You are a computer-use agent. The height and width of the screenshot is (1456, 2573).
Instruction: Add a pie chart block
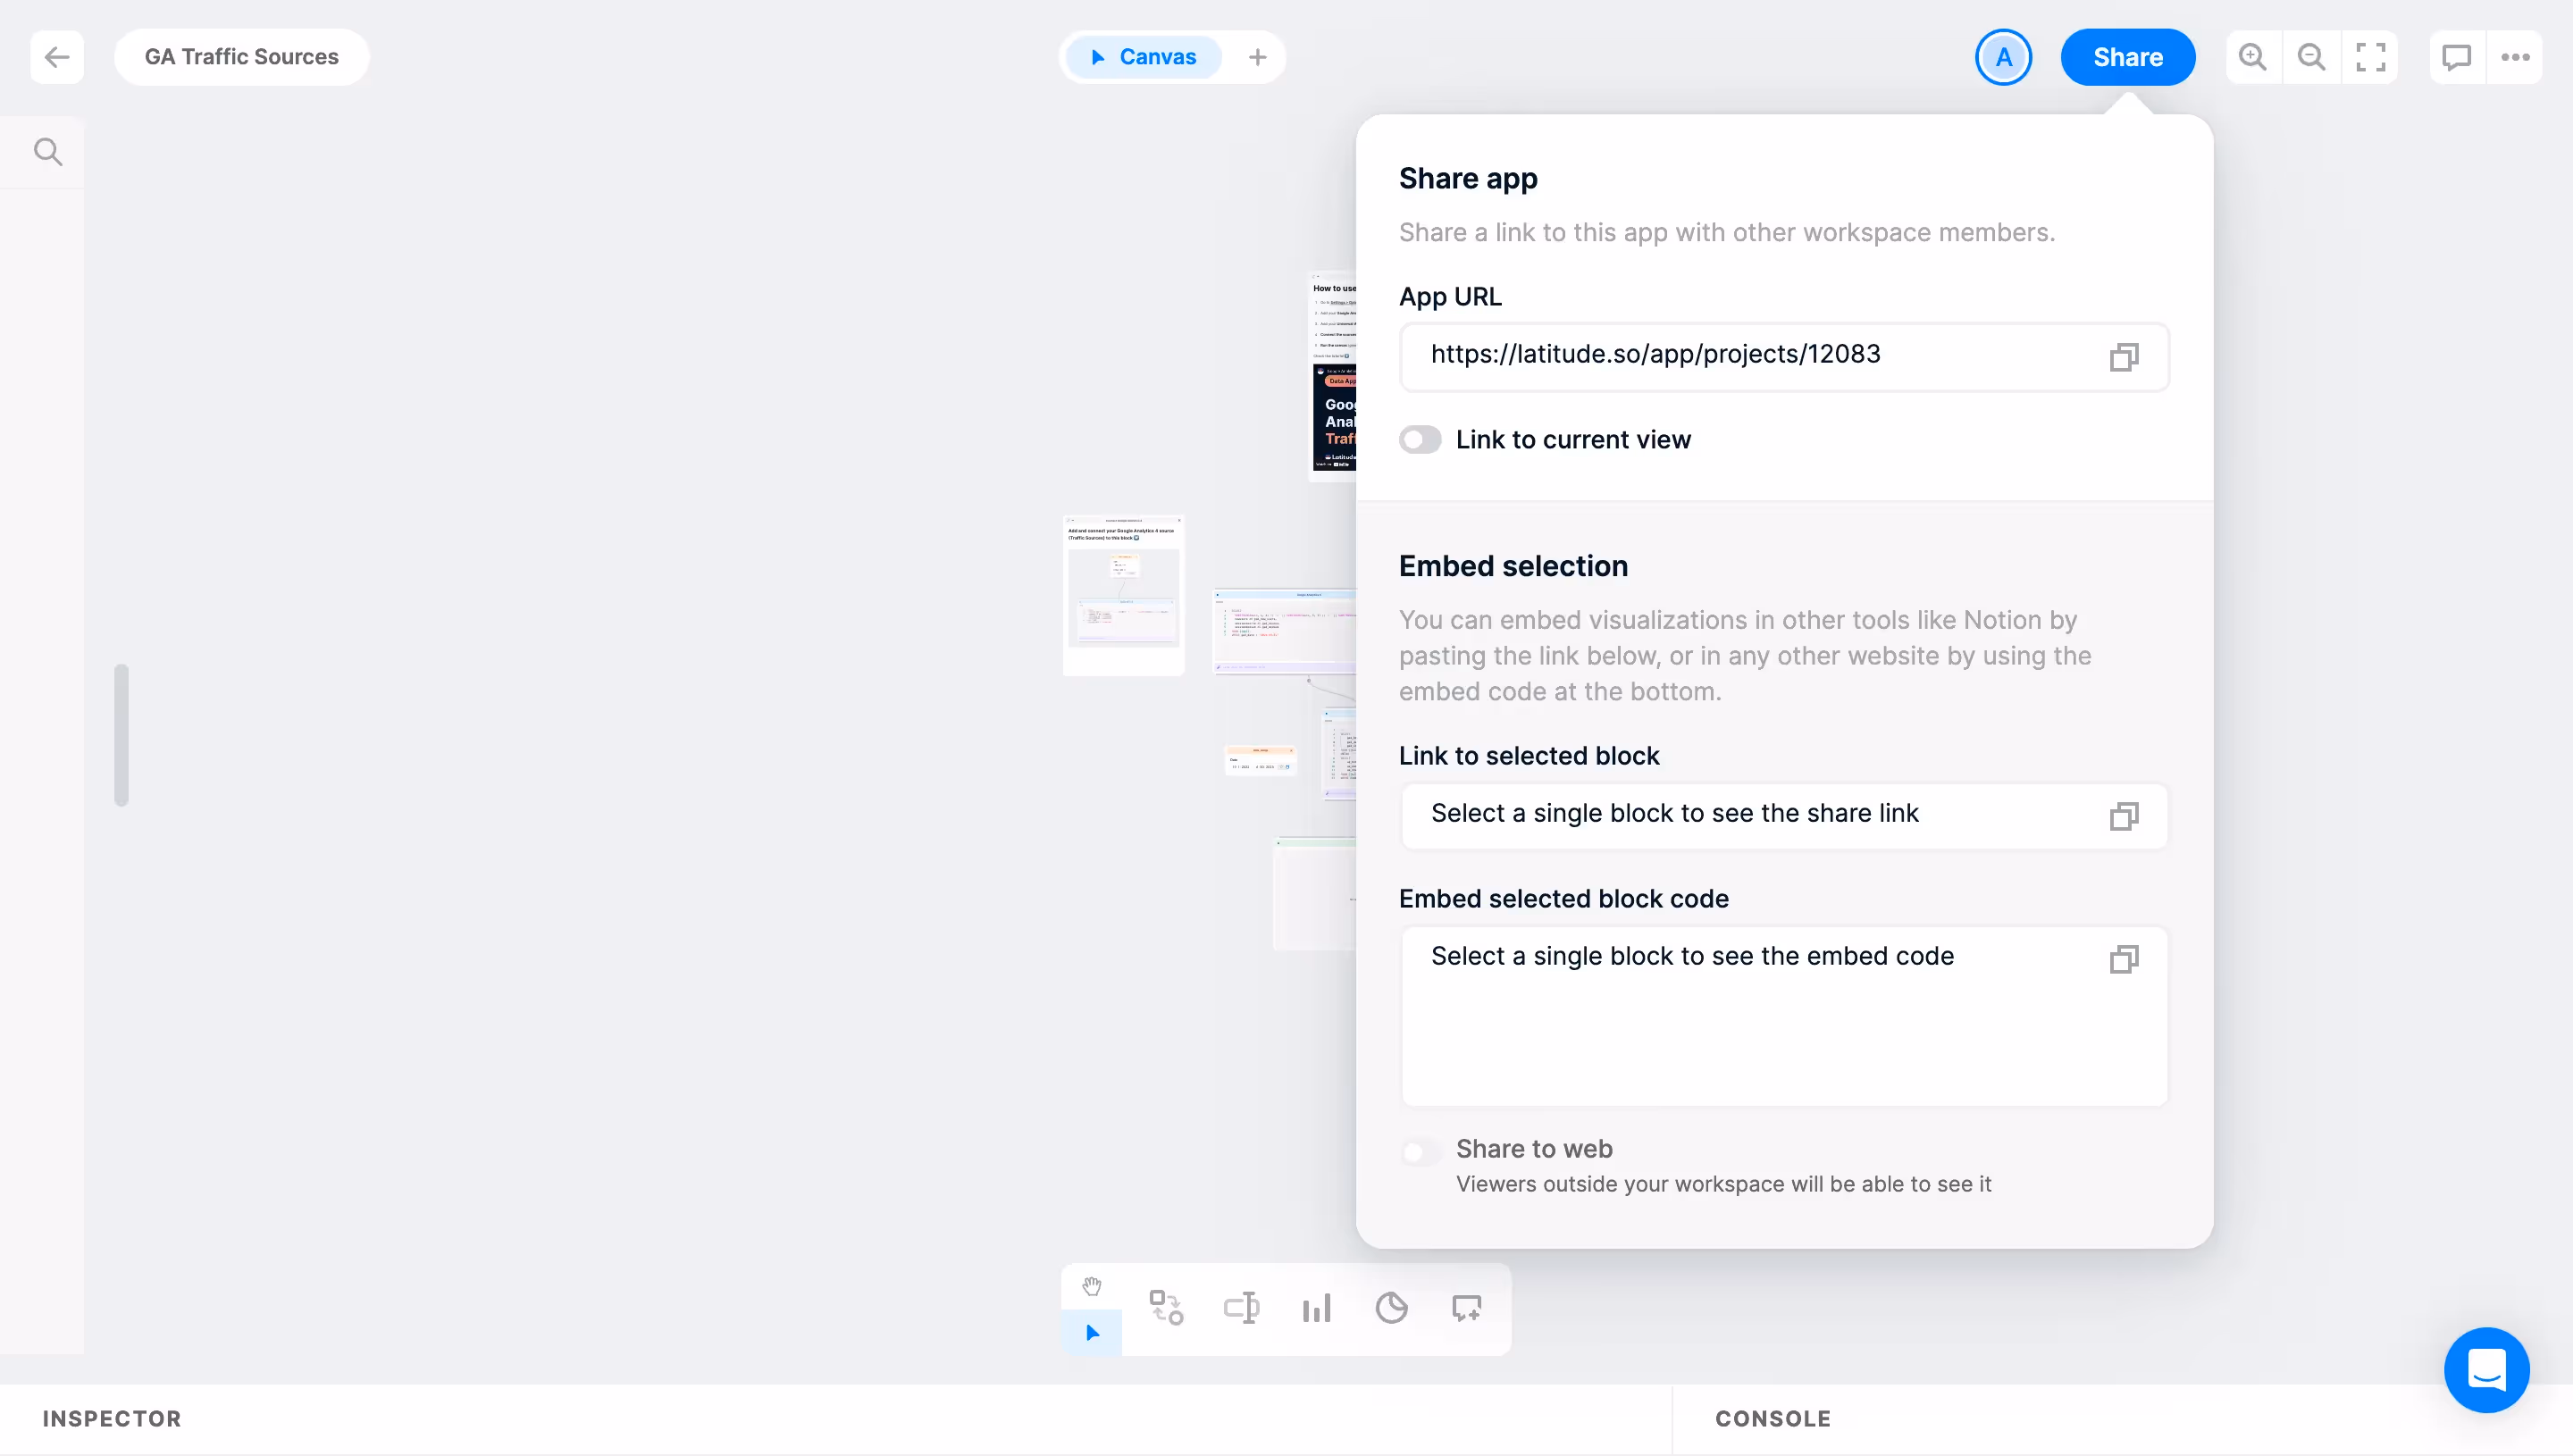[1391, 1307]
